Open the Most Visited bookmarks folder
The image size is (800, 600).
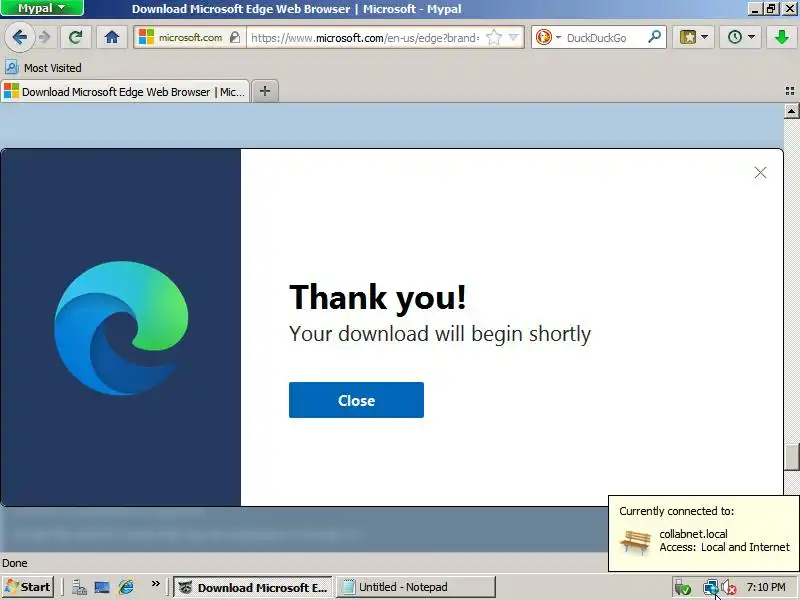43,67
